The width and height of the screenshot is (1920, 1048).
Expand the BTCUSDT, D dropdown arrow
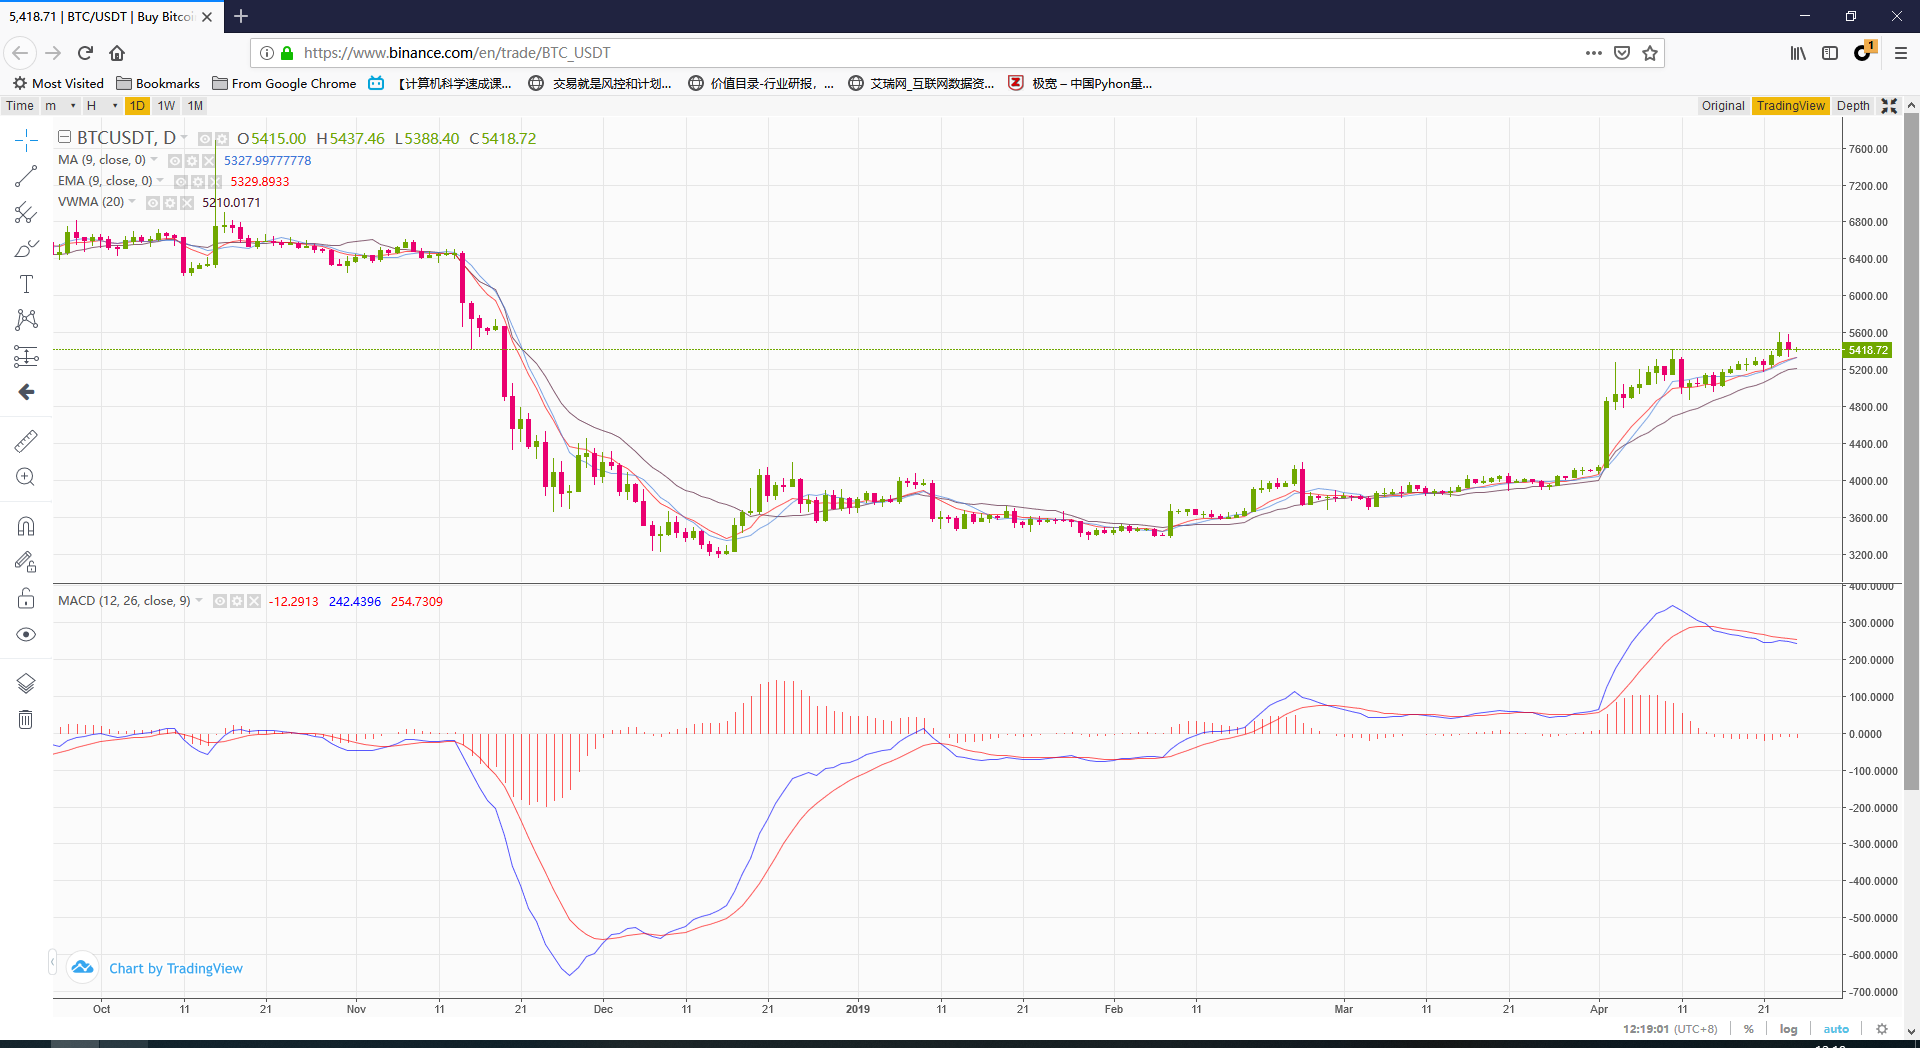pyautogui.click(x=184, y=138)
